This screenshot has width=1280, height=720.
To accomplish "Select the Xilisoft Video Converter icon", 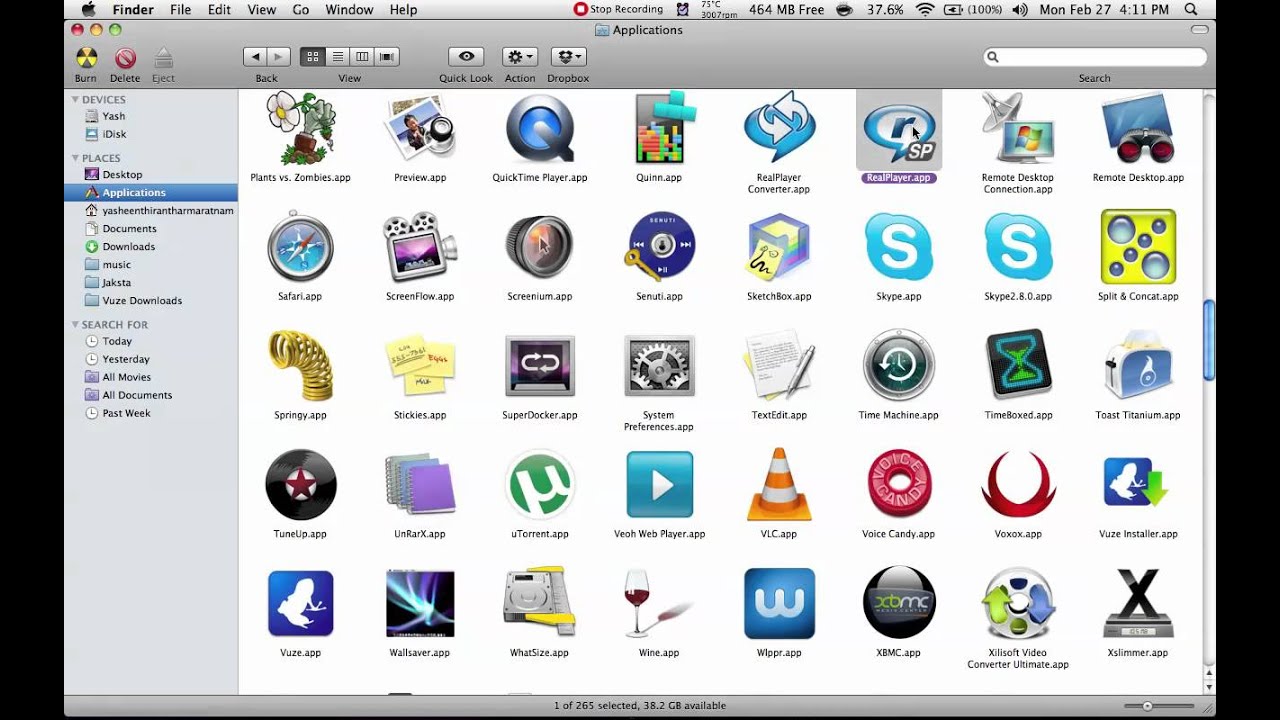I will pos(1018,603).
